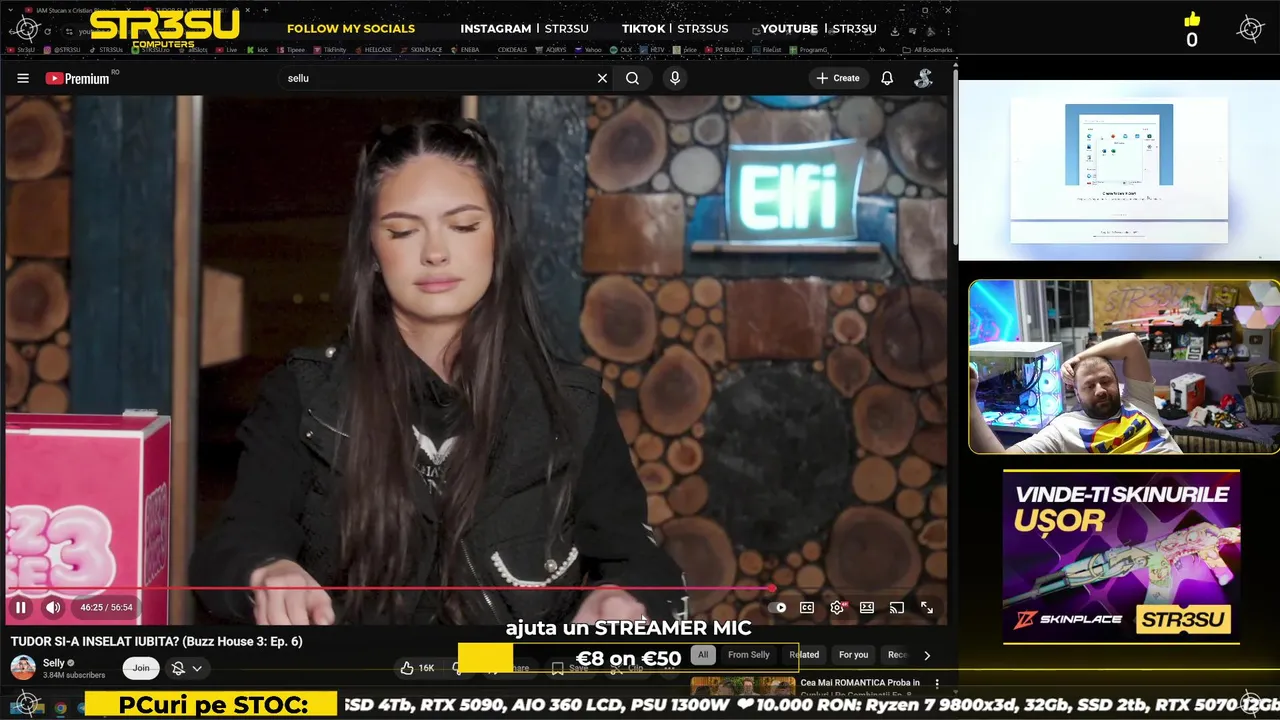The width and height of the screenshot is (1280, 720).
Task: Open the Str3sU bookmark
Action: [21, 49]
